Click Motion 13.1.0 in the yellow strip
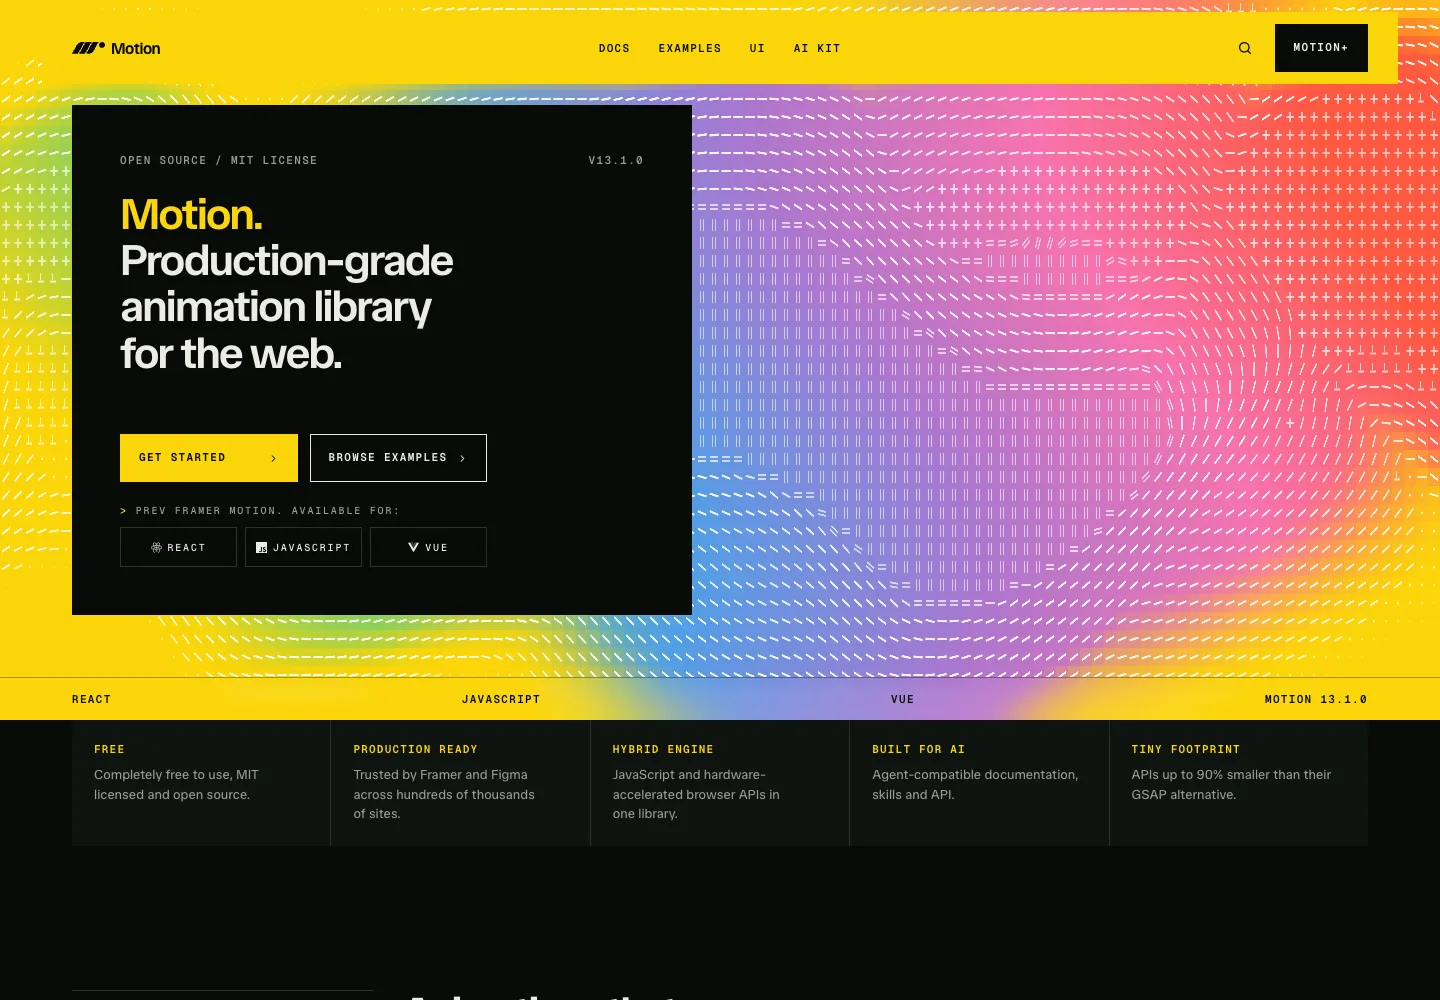Viewport: 1440px width, 1000px height. (1316, 700)
